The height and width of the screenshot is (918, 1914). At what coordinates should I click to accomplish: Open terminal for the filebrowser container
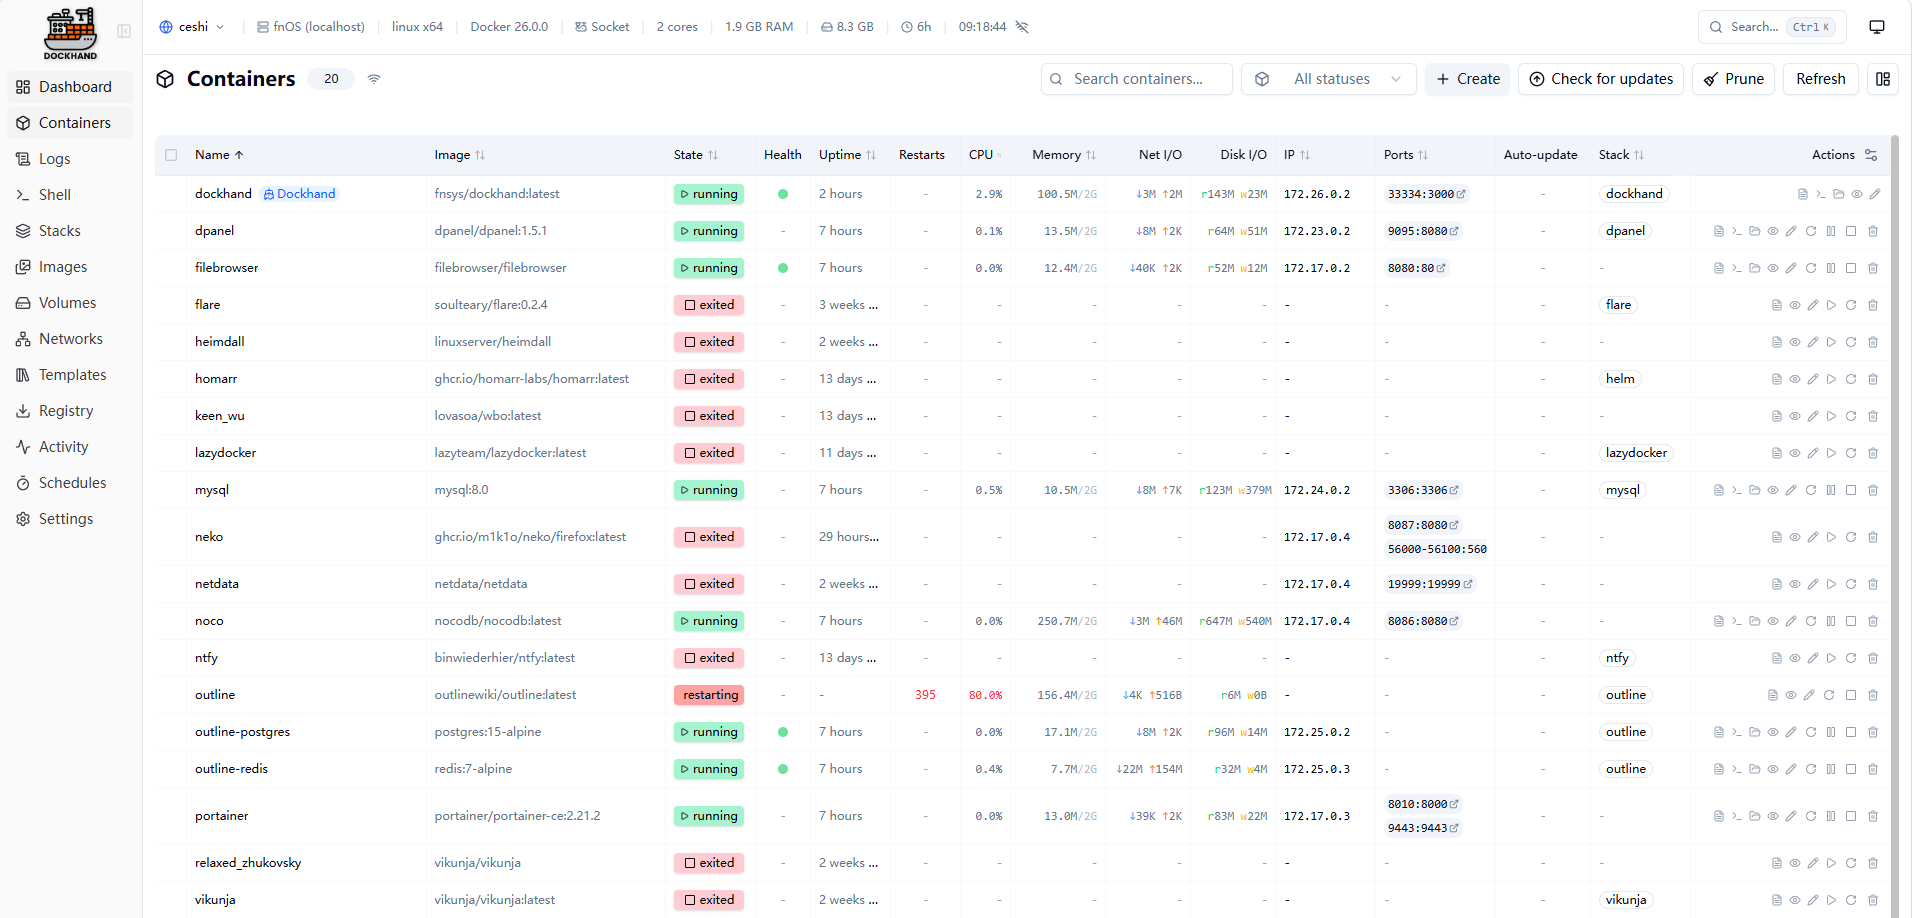1736,268
